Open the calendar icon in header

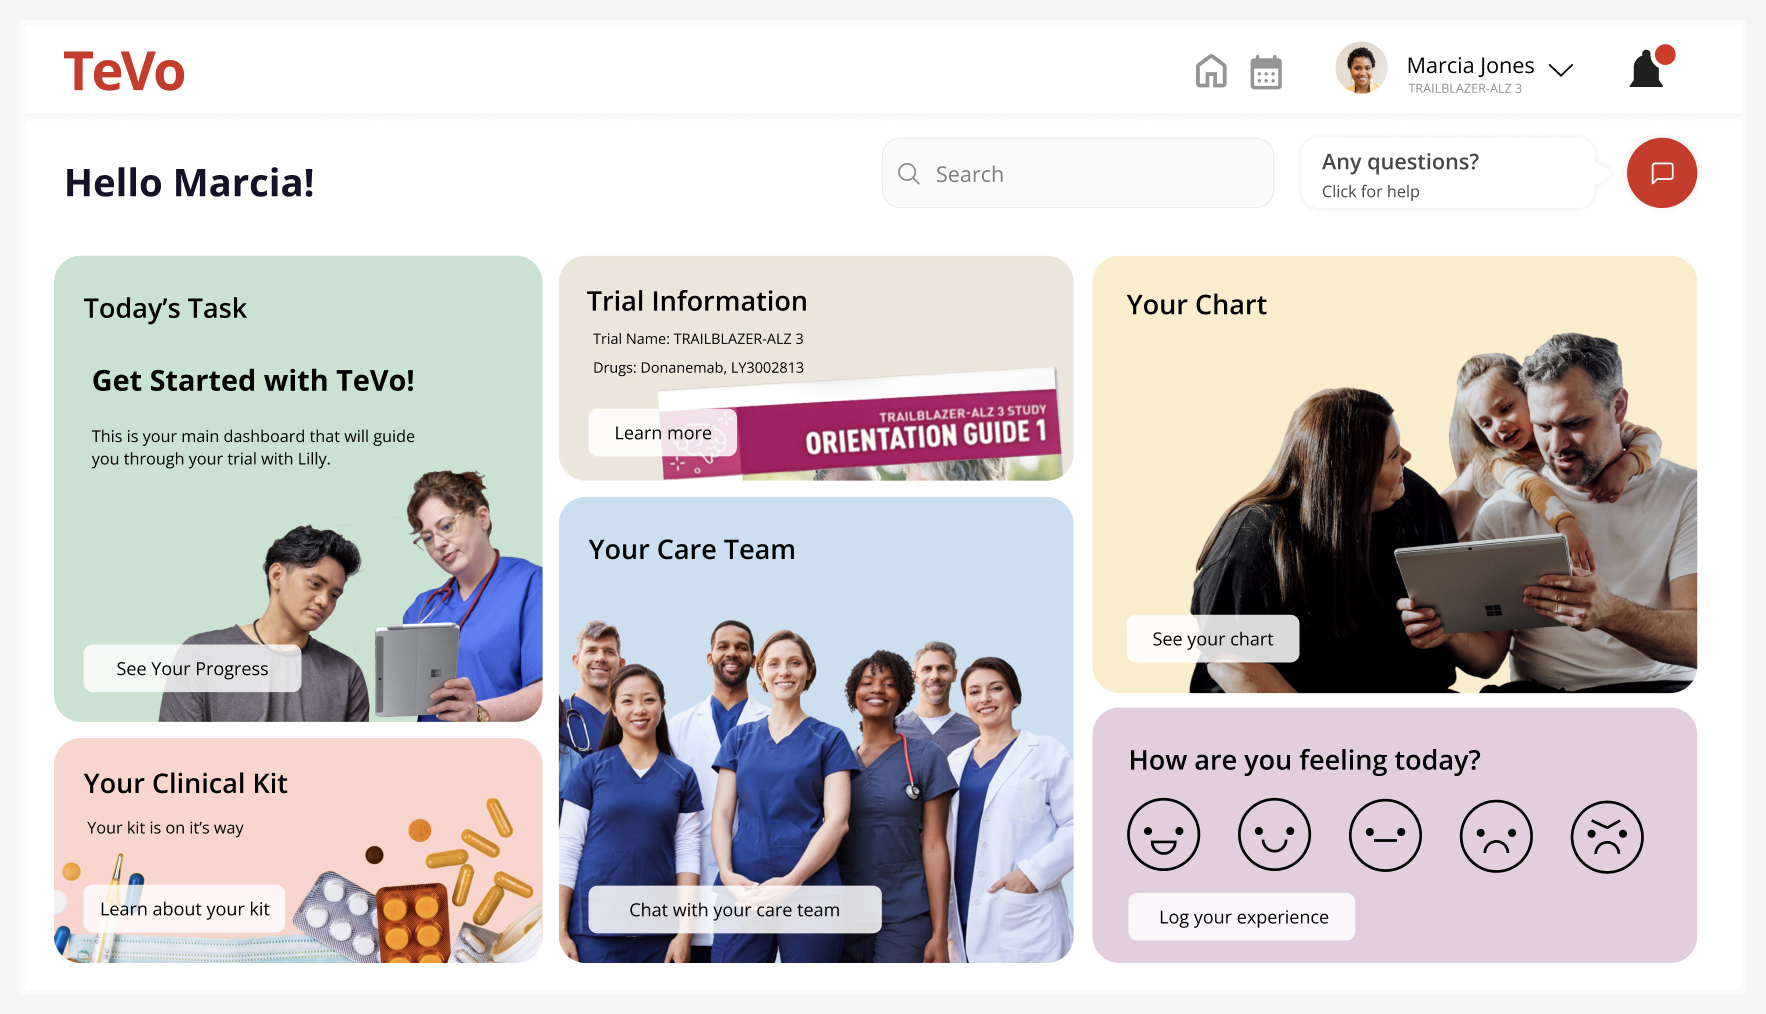1266,72
